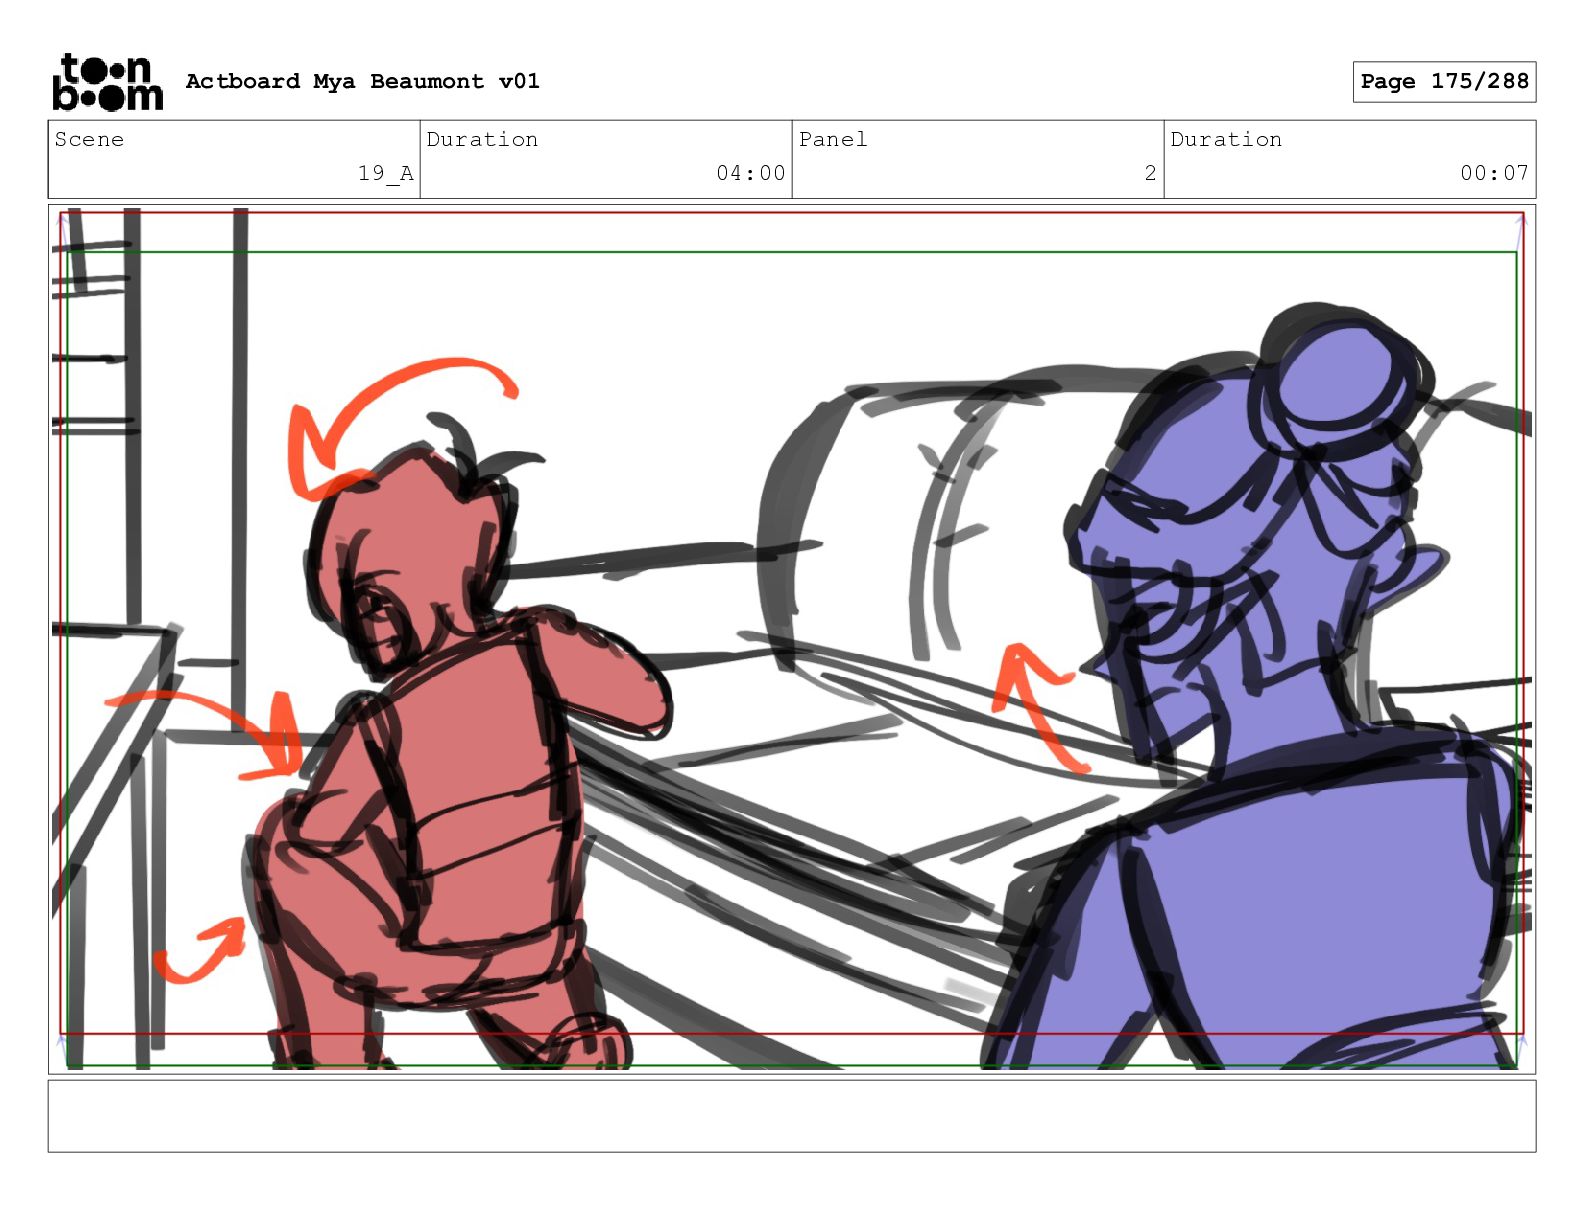Click the storyboard panel drawing
1584x1224 pixels.
pos(791,639)
